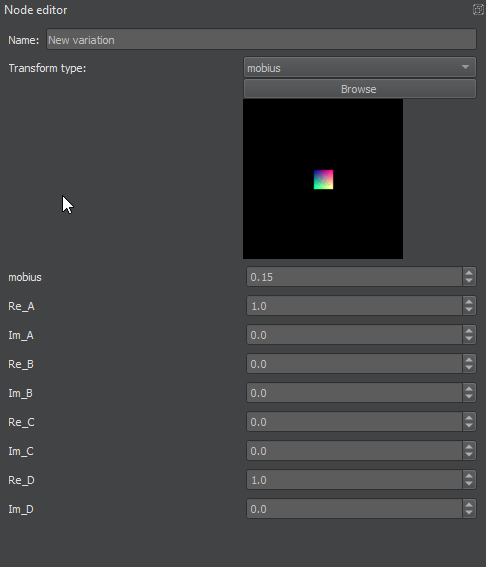
Task: Decrease Re_D with the down arrow
Action: [x=469, y=484]
